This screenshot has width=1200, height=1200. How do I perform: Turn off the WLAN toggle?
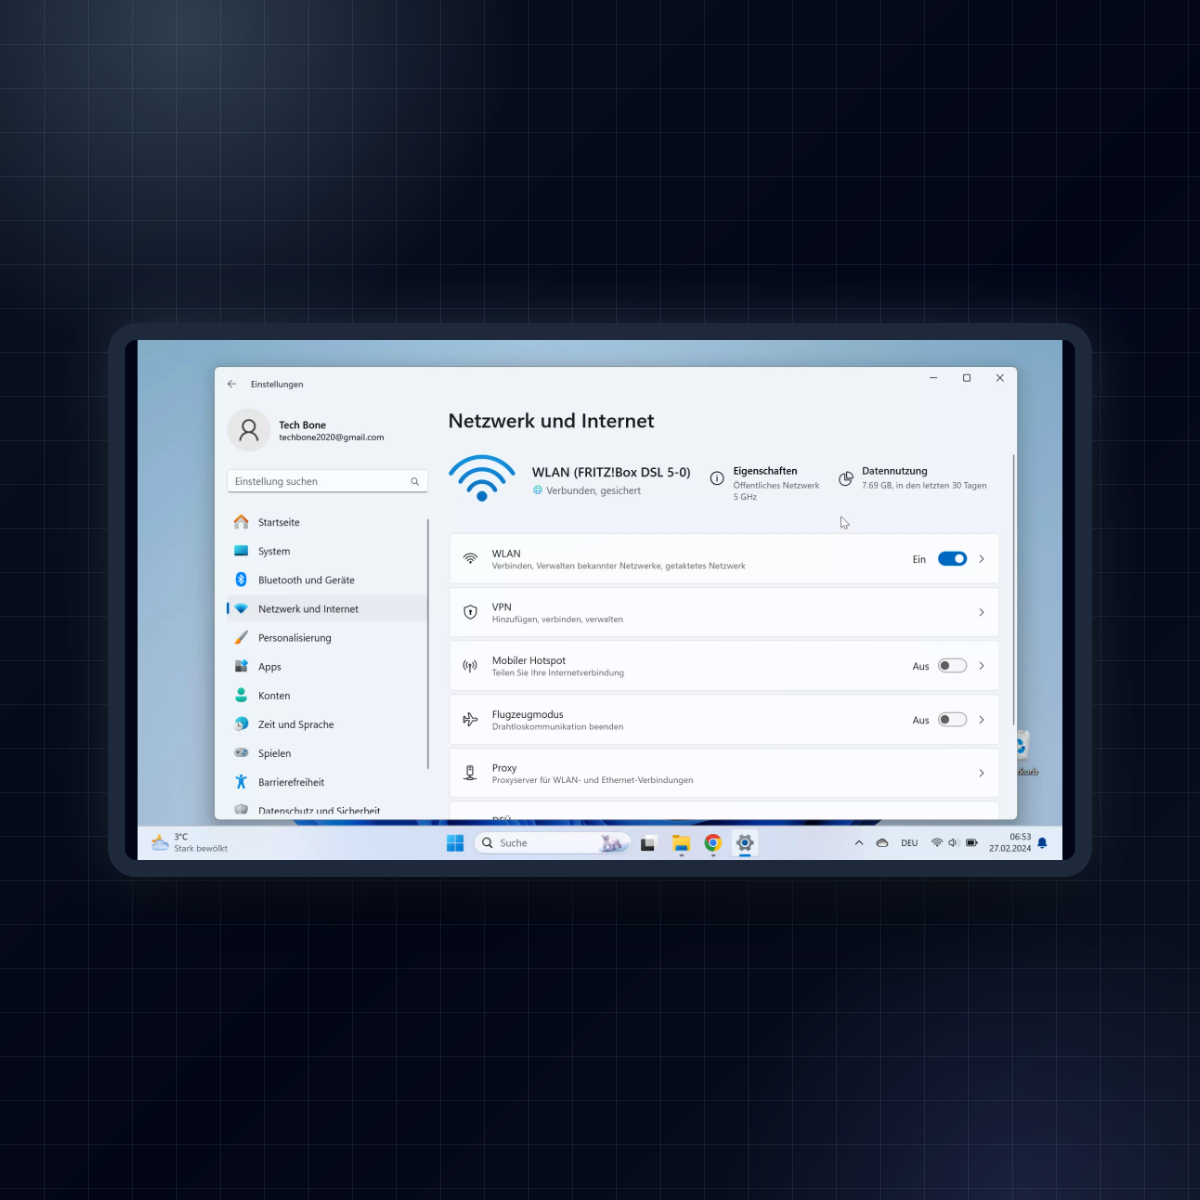coord(952,559)
